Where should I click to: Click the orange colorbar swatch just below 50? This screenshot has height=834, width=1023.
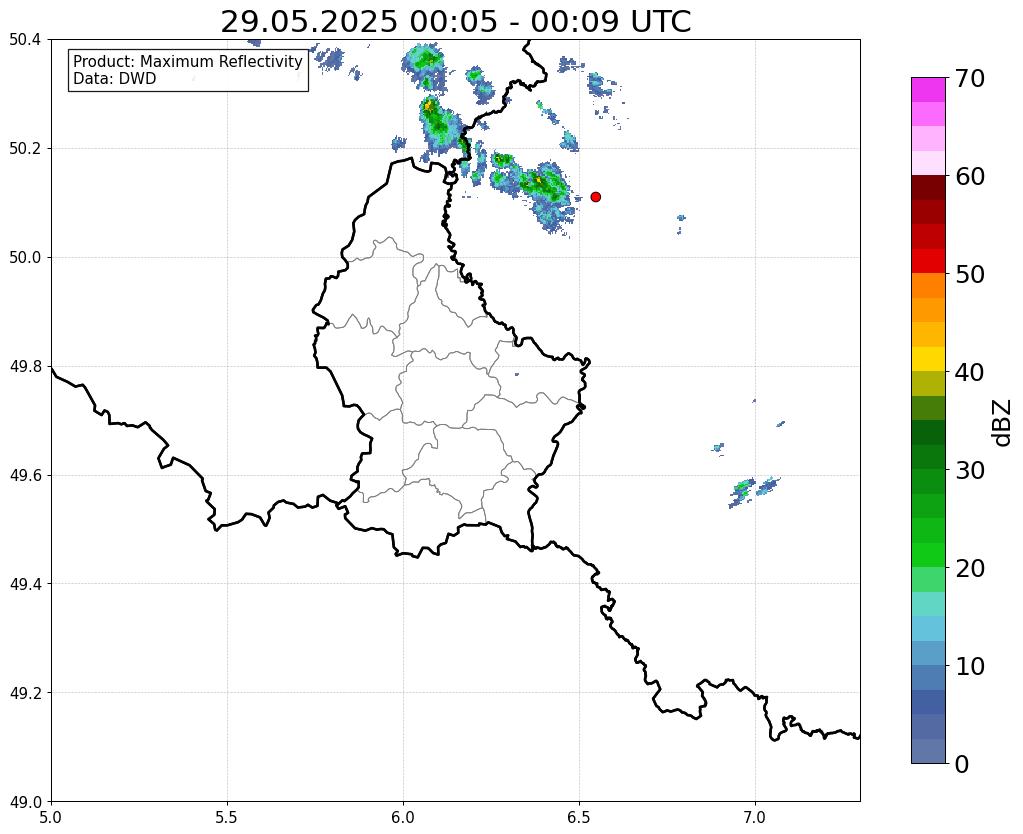coord(928,285)
